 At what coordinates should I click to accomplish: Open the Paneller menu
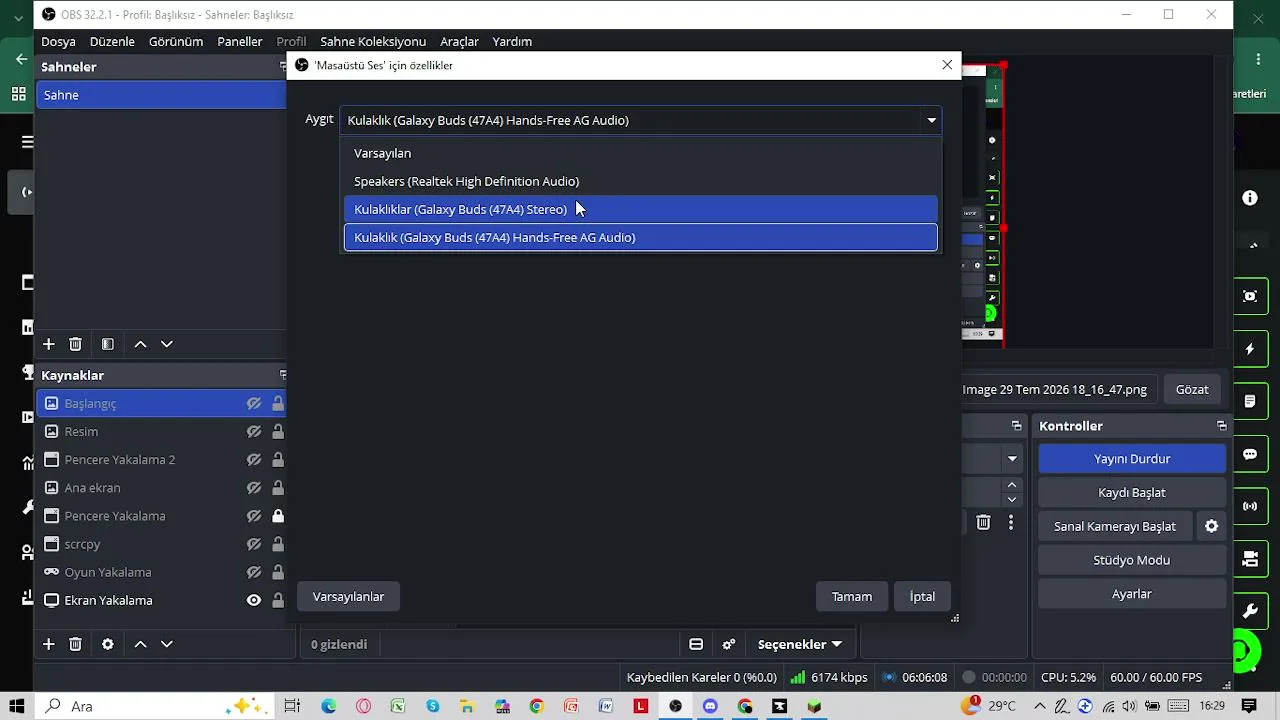point(240,41)
